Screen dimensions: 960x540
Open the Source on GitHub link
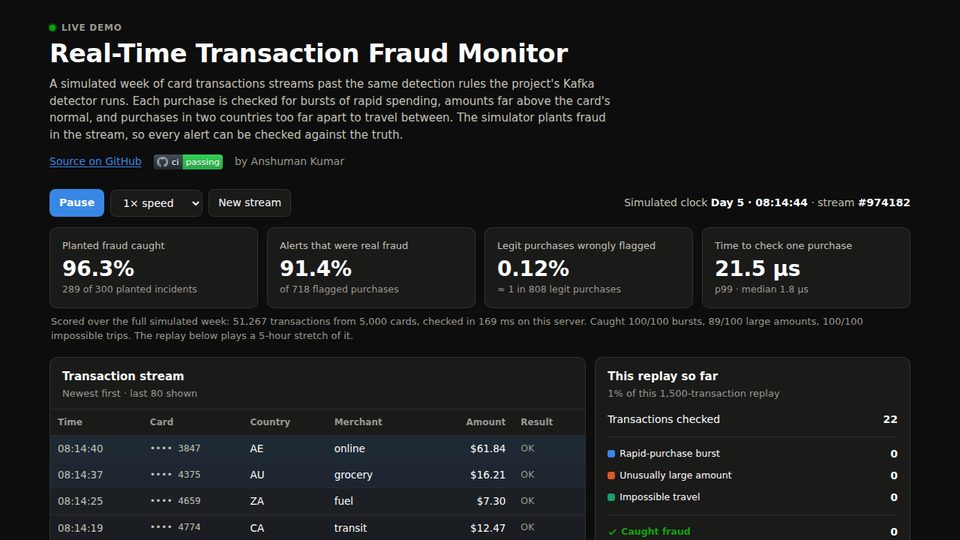coord(96,161)
